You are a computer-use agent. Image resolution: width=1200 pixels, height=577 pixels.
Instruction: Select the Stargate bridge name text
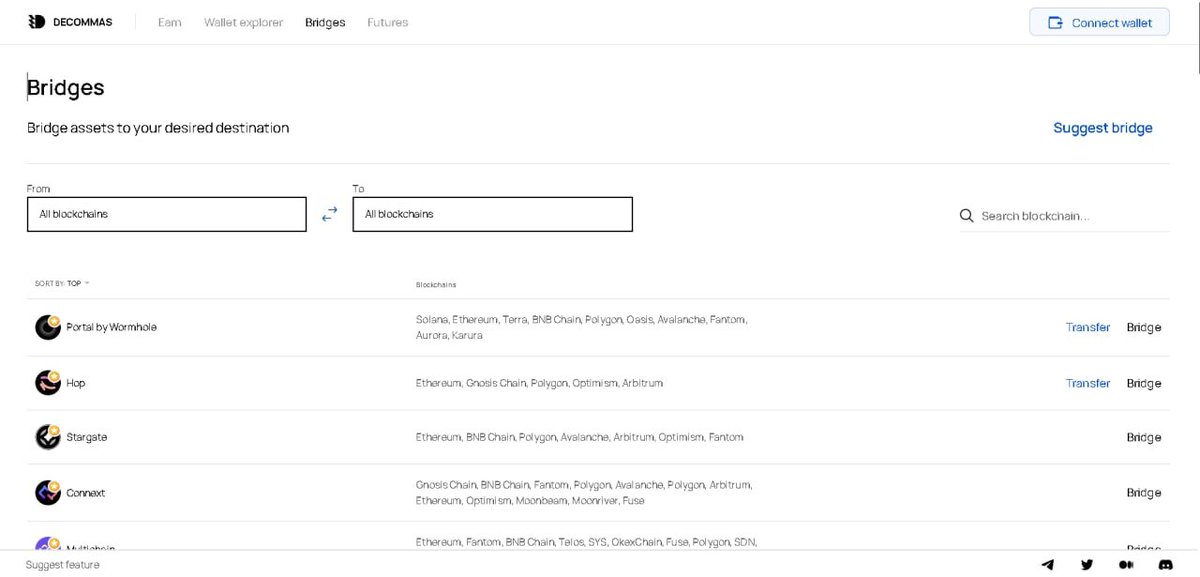[86, 437]
